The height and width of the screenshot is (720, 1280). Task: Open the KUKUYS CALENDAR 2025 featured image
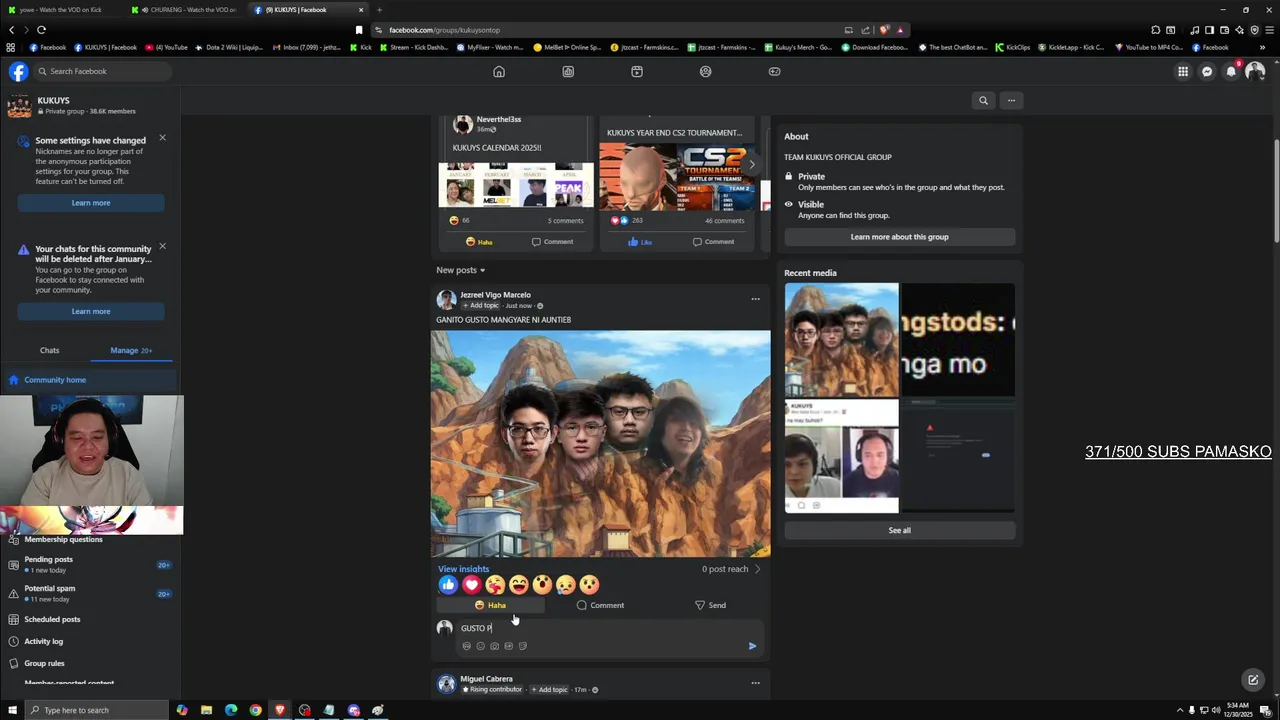516,185
